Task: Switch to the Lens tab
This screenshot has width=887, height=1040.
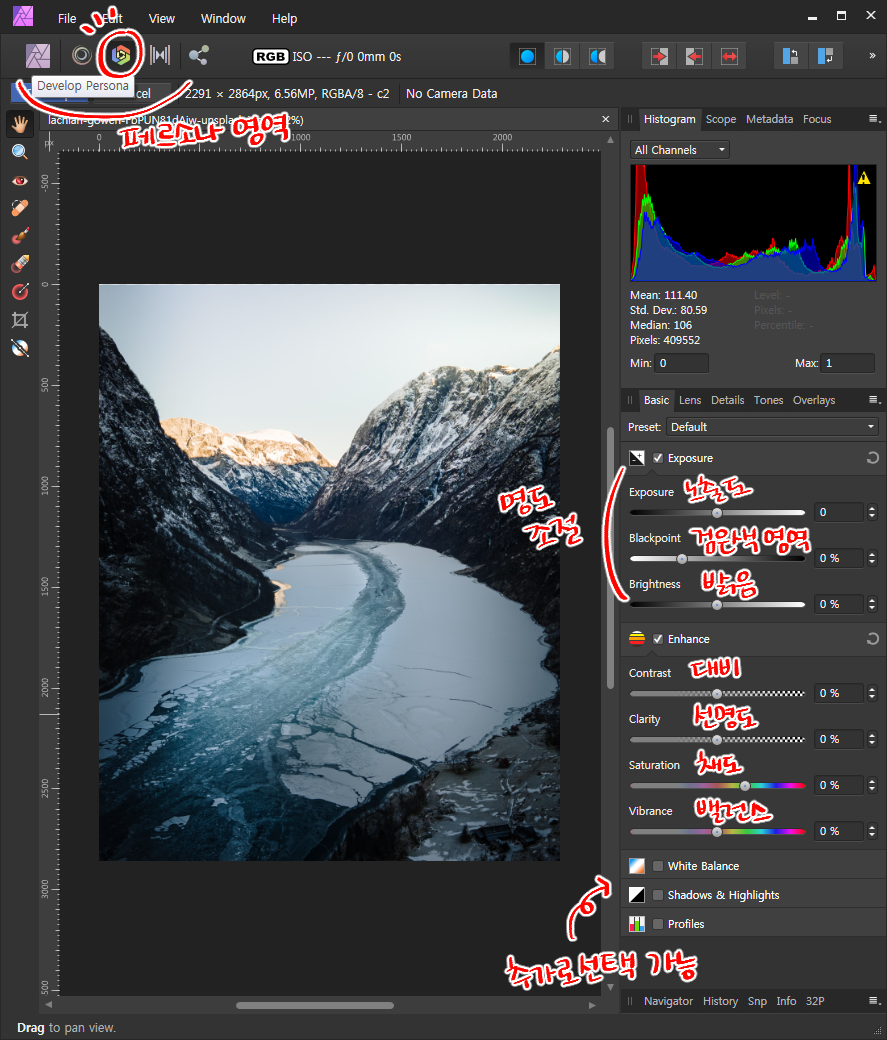Action: pos(690,400)
